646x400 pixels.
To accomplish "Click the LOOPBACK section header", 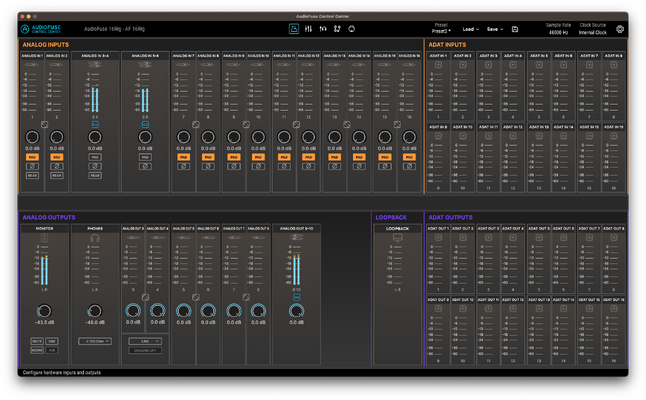I will pyautogui.click(x=391, y=217).
